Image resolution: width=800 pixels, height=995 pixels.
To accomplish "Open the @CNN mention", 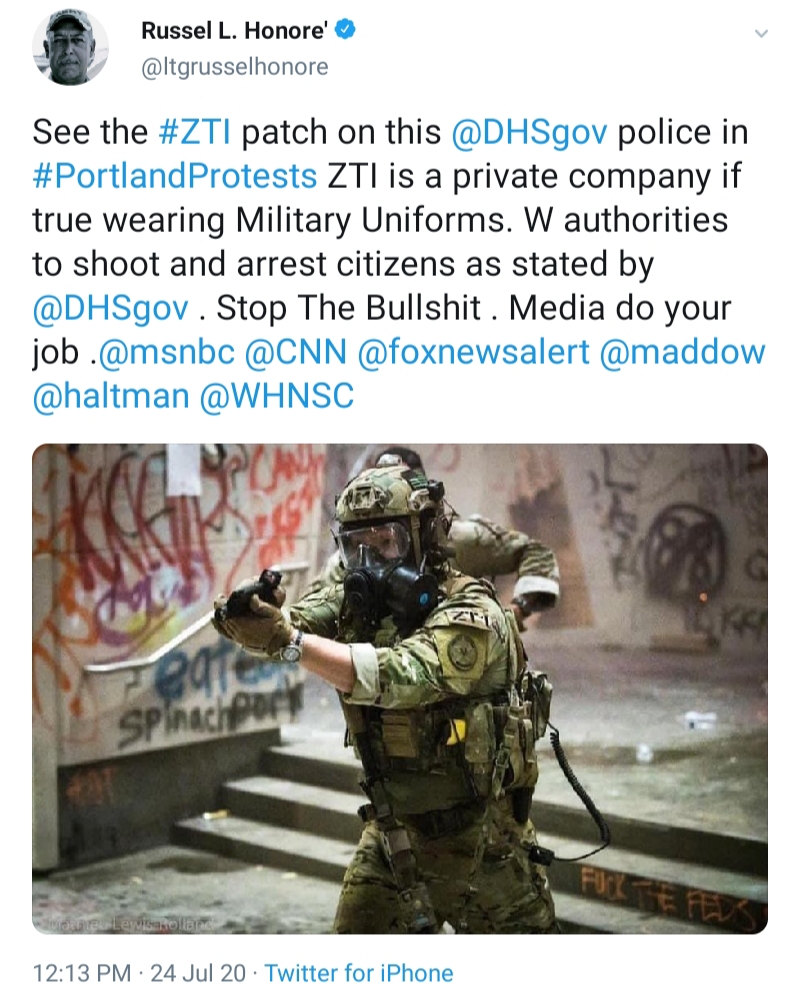I will pyautogui.click(x=296, y=352).
